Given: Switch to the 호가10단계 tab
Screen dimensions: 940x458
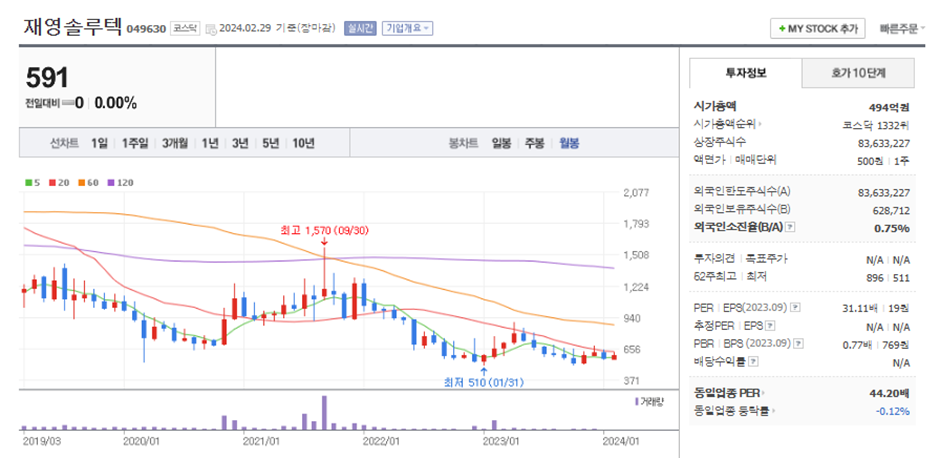Looking at the screenshot, I should coord(858,73).
